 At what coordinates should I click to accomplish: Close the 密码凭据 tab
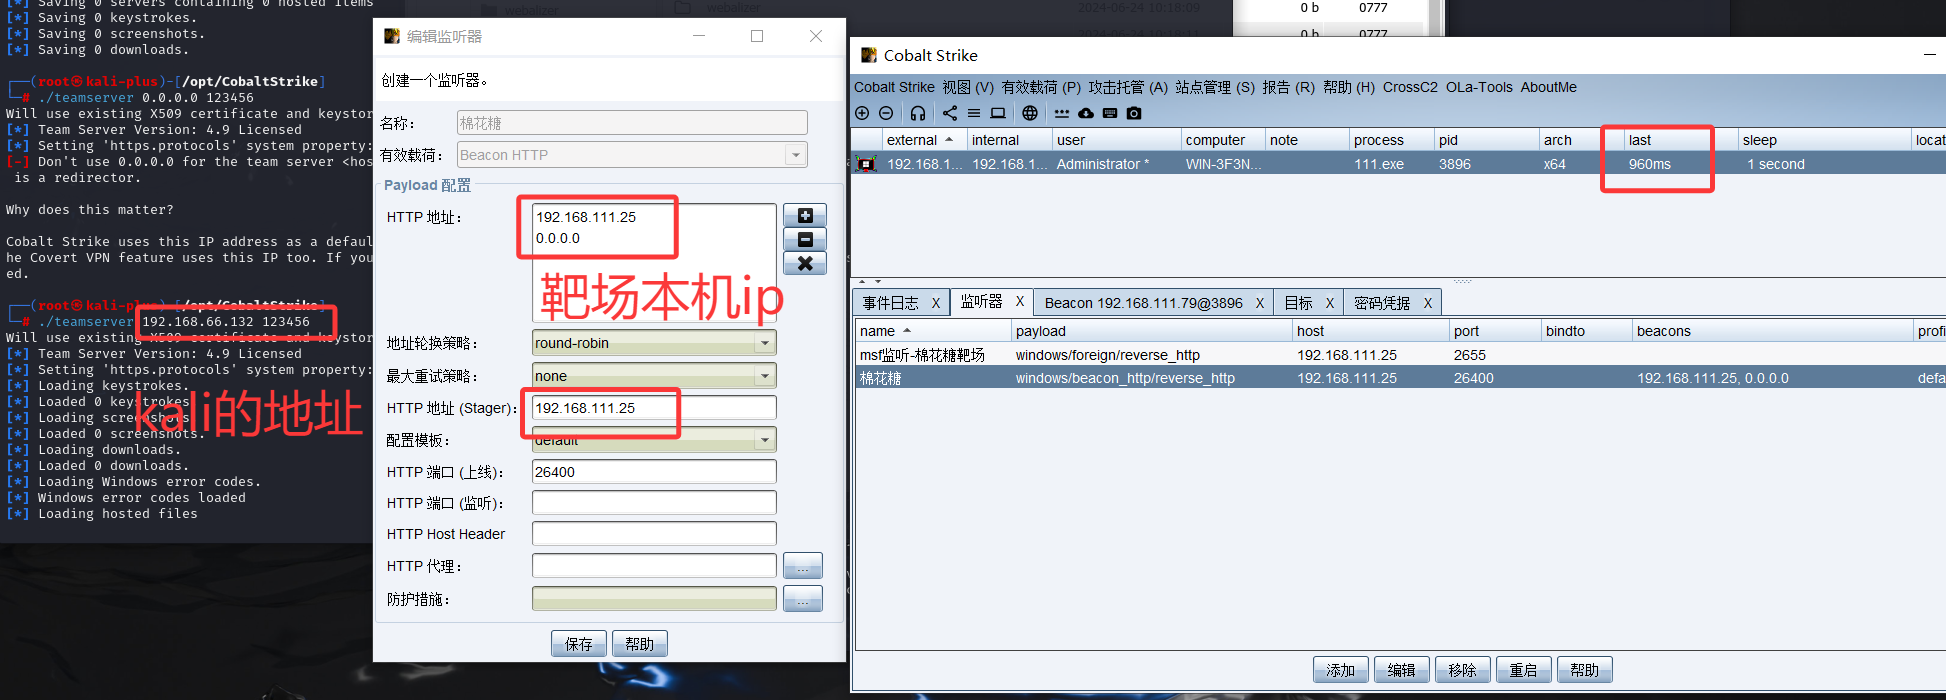1428,303
